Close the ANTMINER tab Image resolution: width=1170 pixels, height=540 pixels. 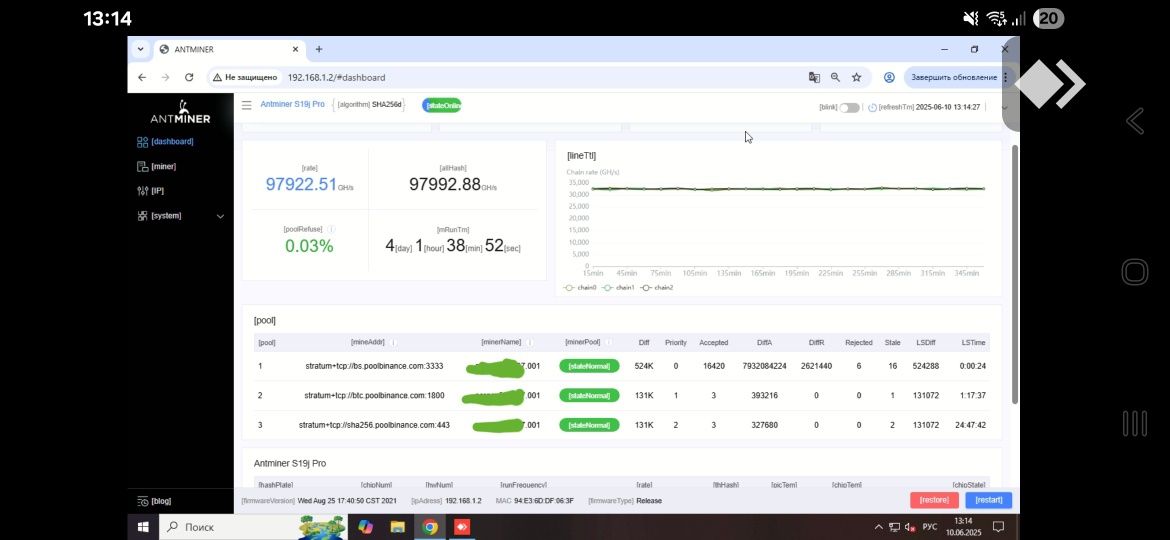[295, 49]
